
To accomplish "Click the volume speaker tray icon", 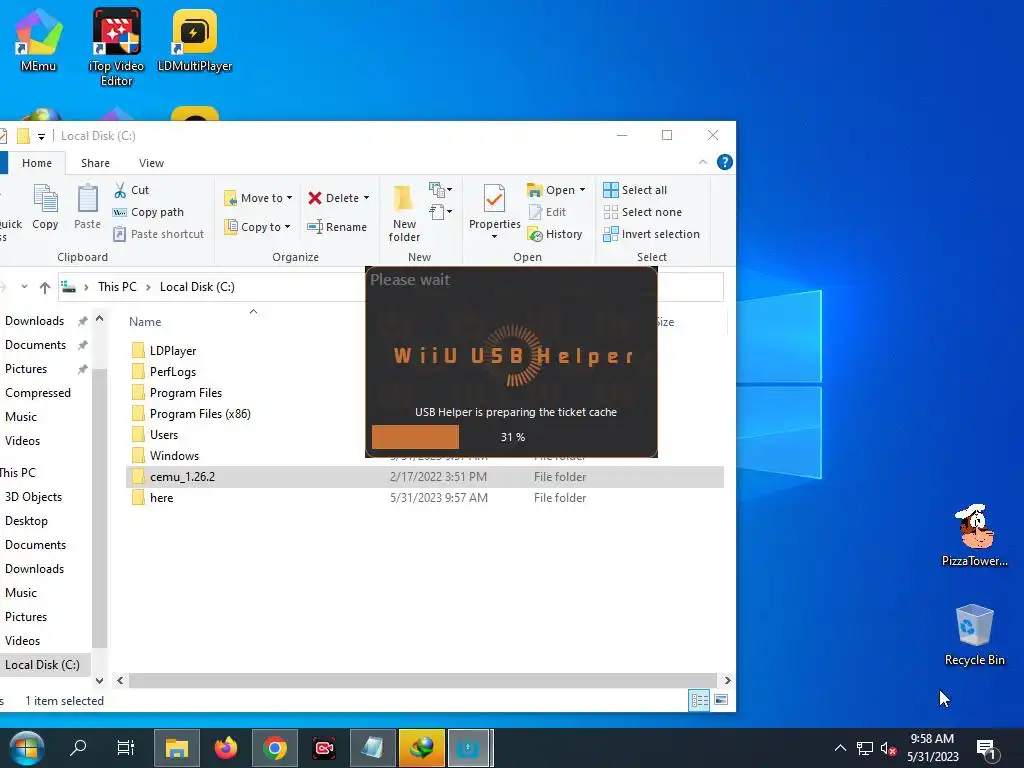I will click(x=888, y=748).
